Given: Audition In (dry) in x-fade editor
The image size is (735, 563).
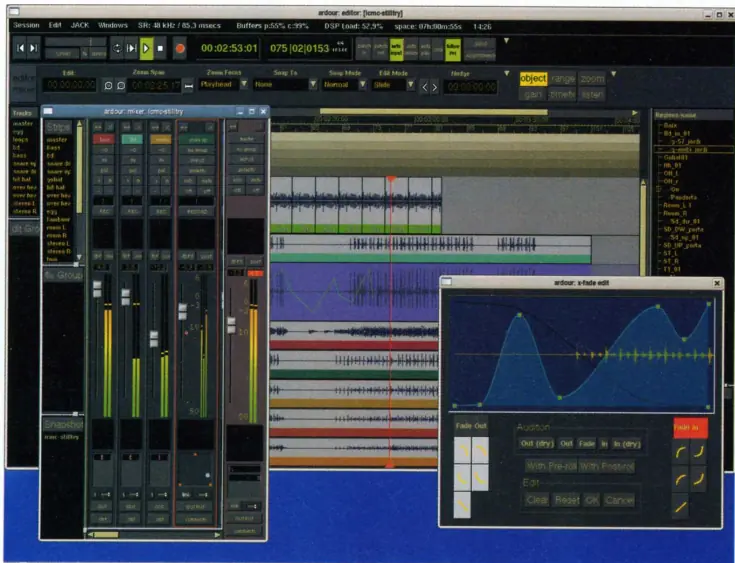Looking at the screenshot, I should 627,443.
